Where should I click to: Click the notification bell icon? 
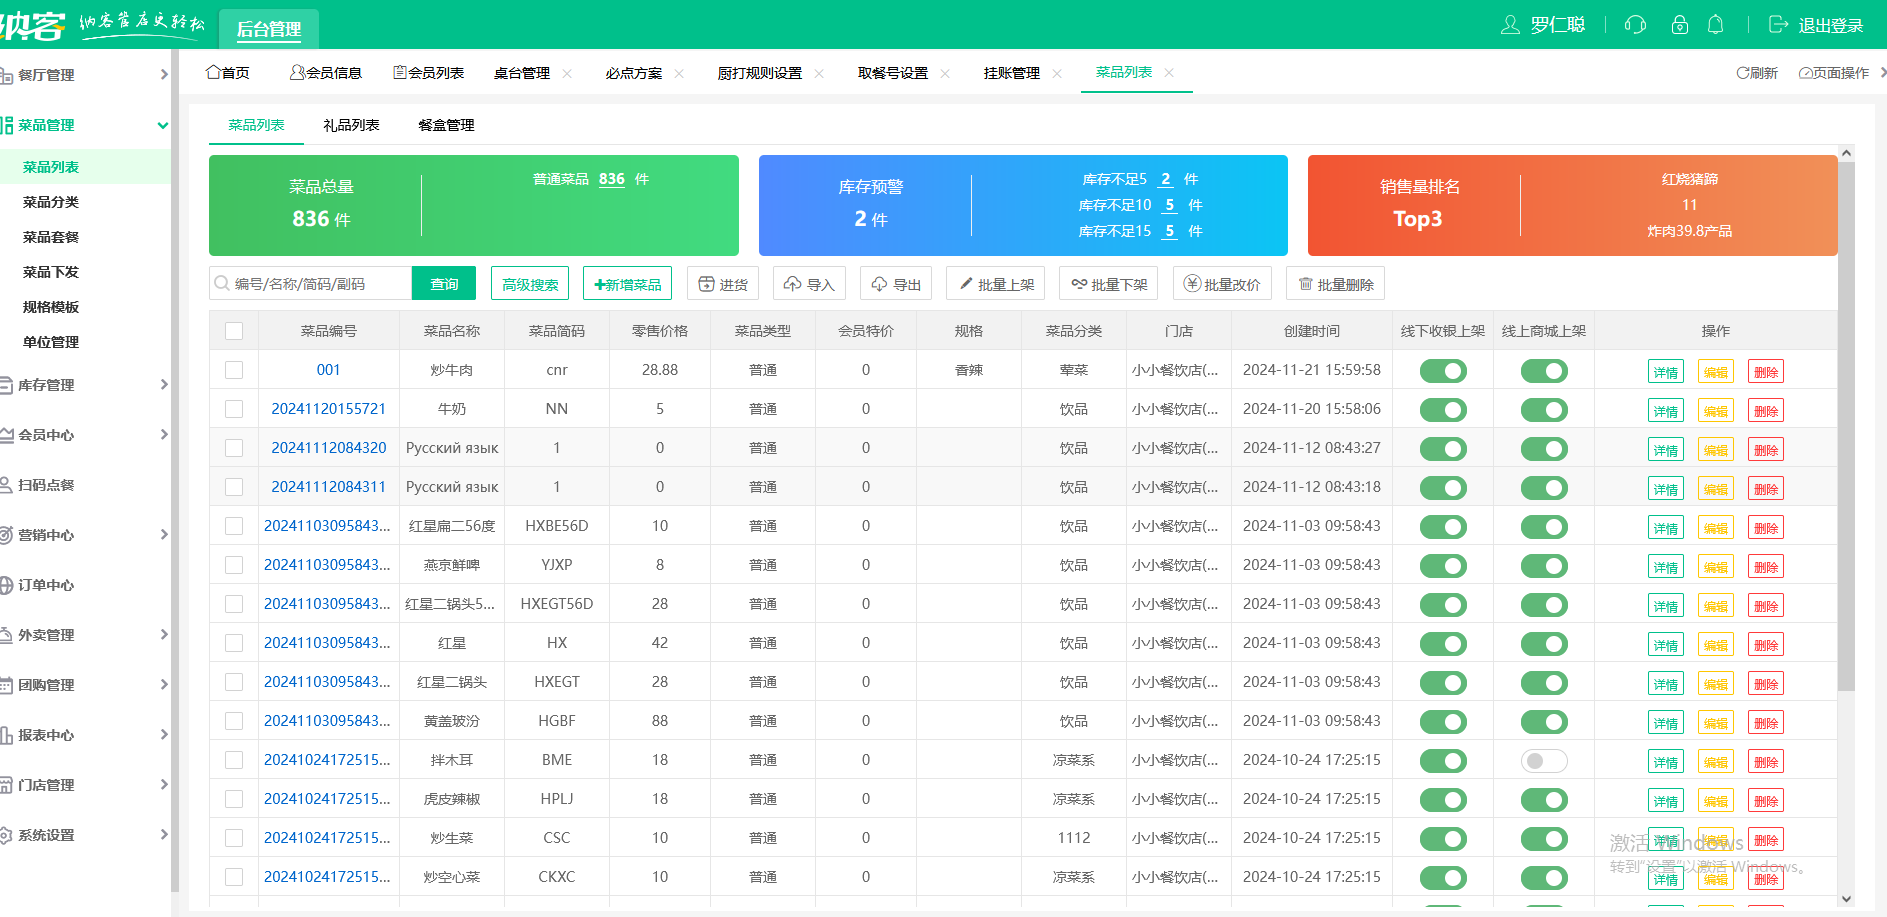[1715, 25]
